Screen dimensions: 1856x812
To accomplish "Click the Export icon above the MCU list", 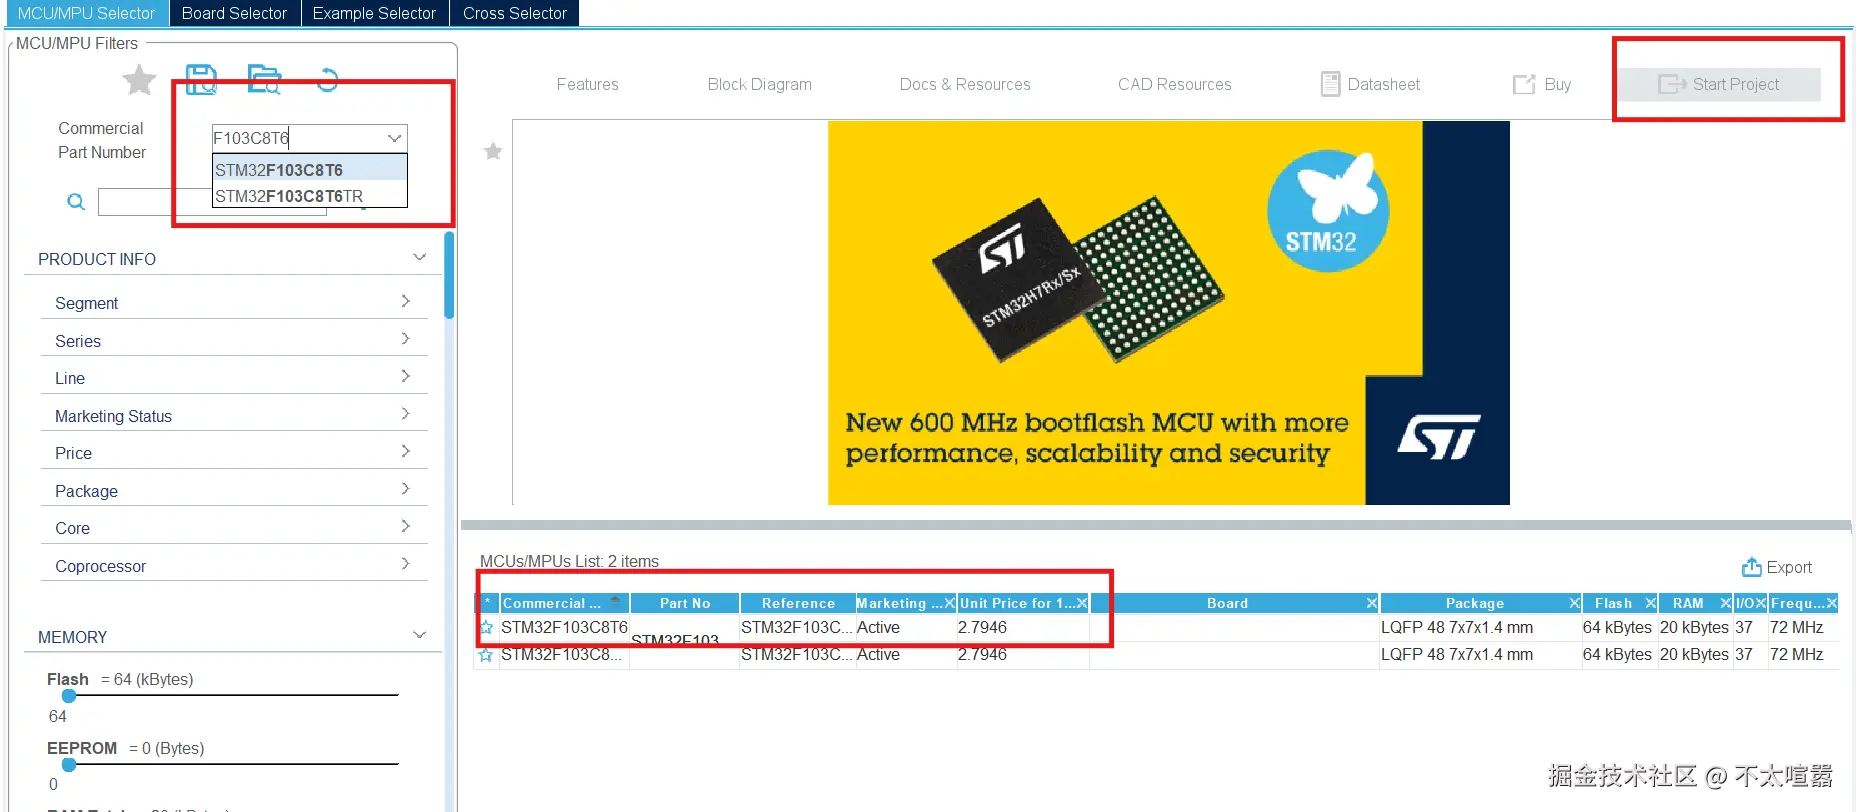I will [1751, 567].
